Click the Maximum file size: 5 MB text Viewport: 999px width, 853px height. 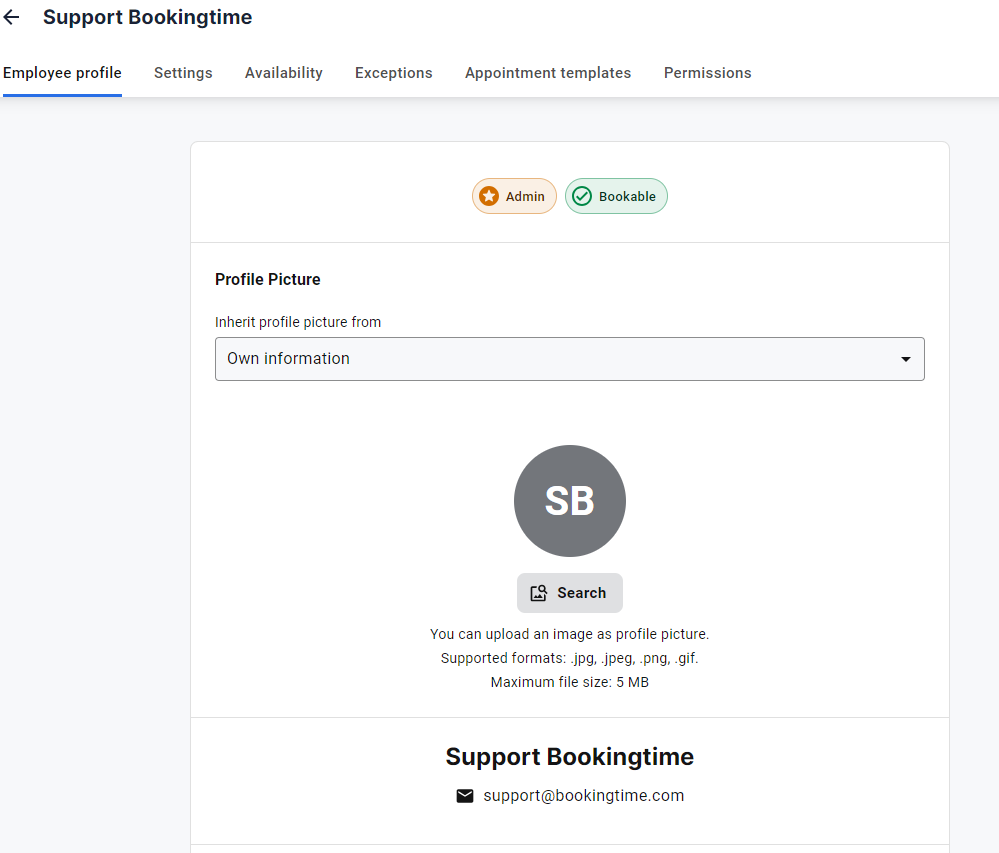(570, 682)
